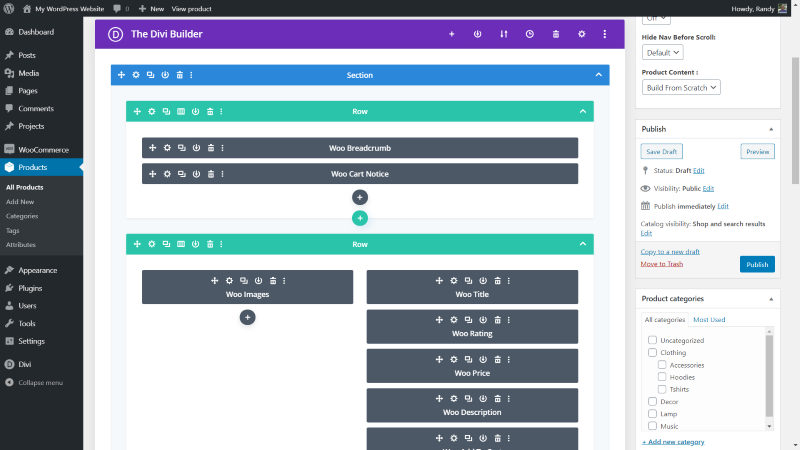
Task: Open the three-dot menu in Divi Builder header
Action: [605, 34]
